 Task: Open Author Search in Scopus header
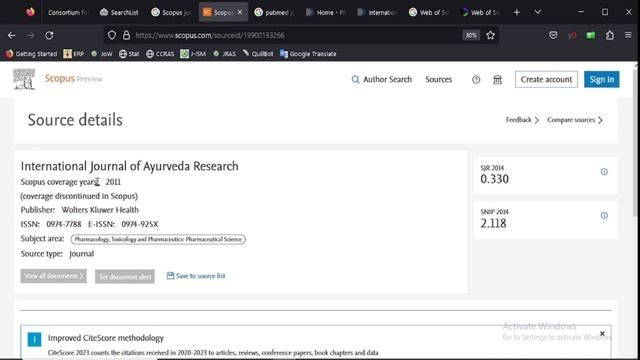pyautogui.click(x=382, y=80)
